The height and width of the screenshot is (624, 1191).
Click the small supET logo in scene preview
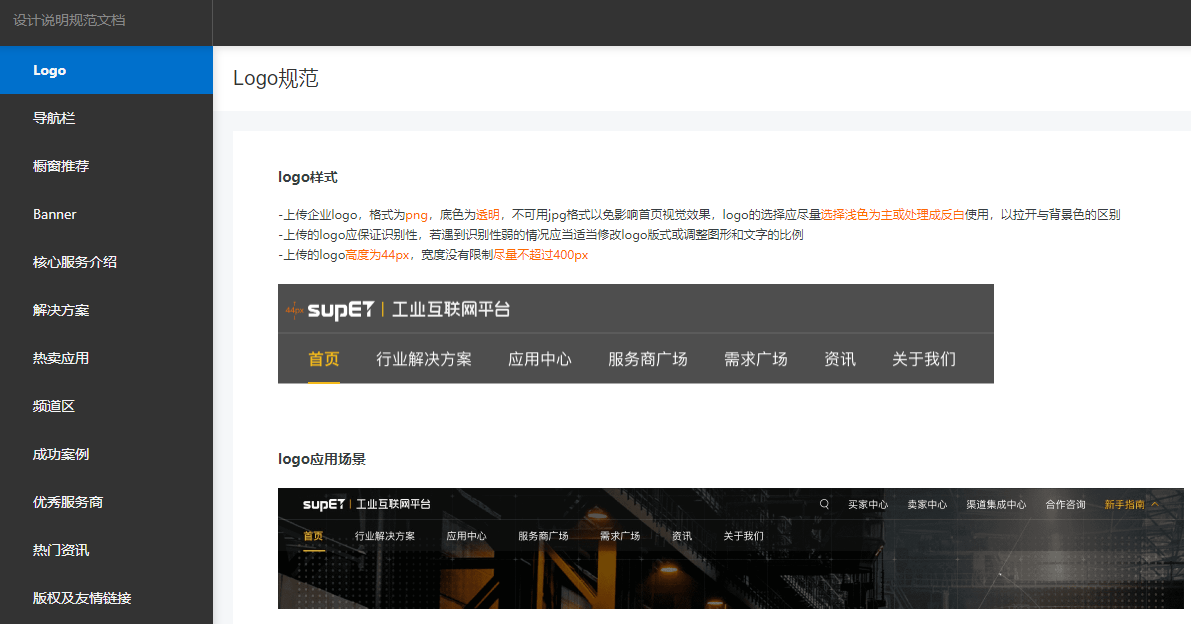coord(324,504)
